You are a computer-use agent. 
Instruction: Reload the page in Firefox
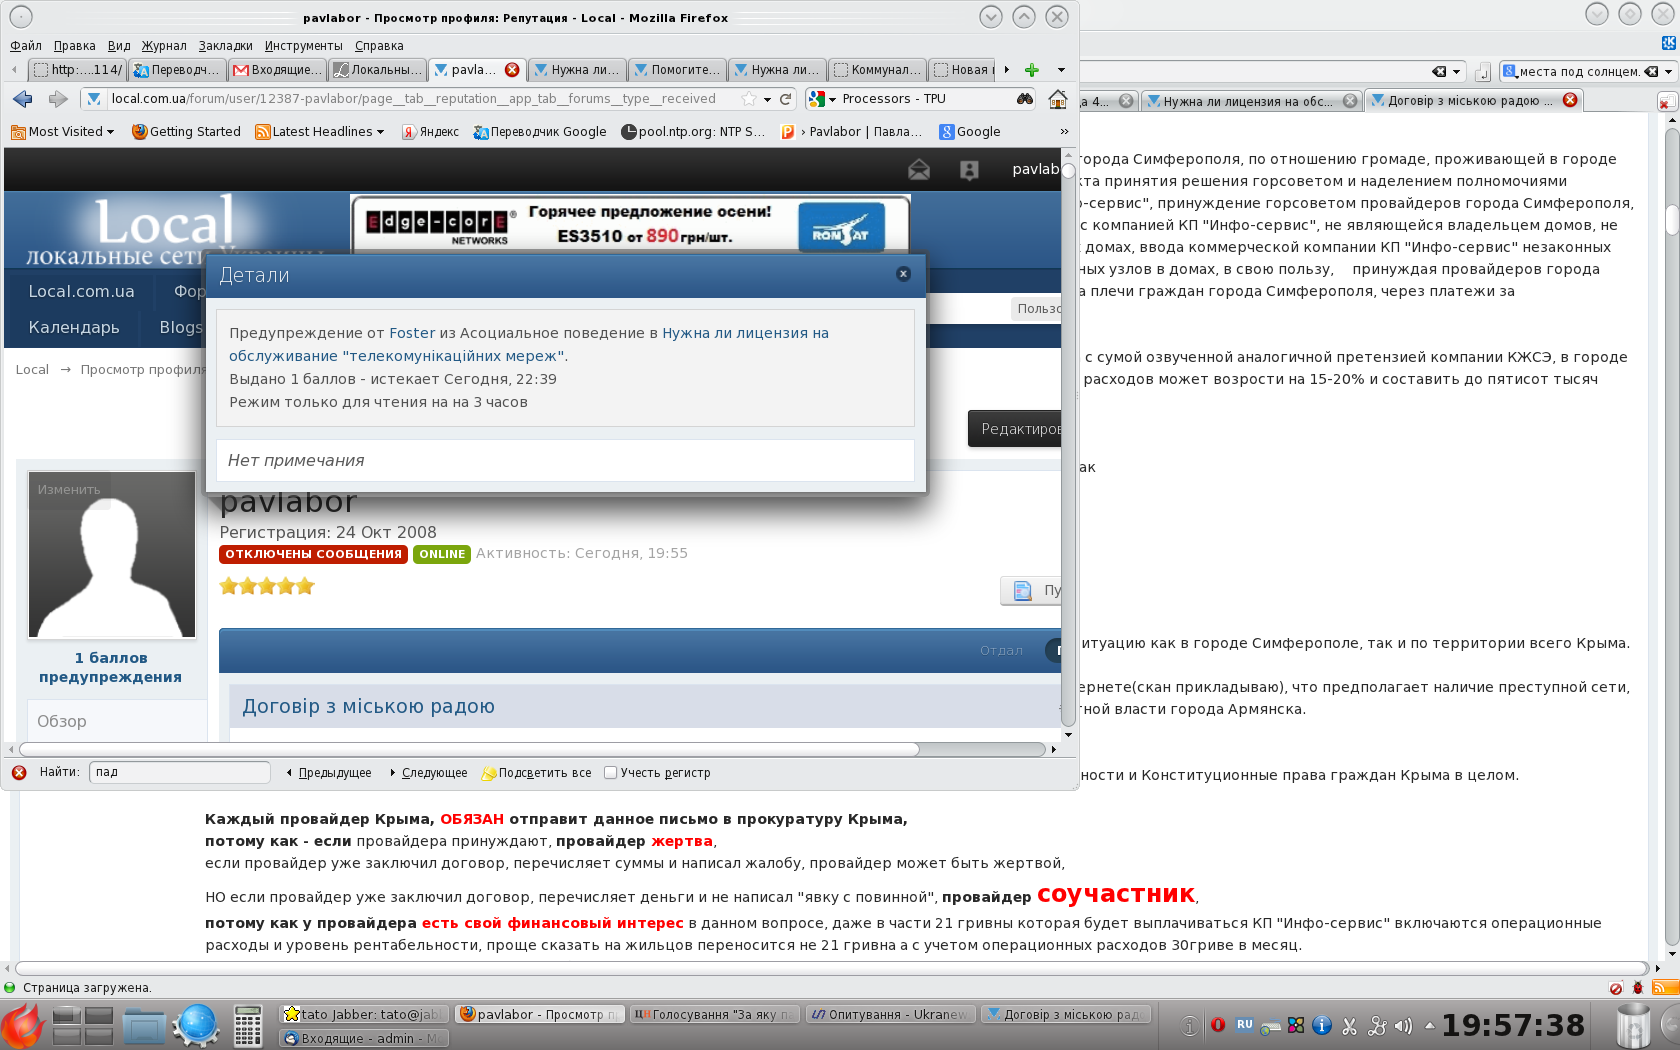click(786, 99)
